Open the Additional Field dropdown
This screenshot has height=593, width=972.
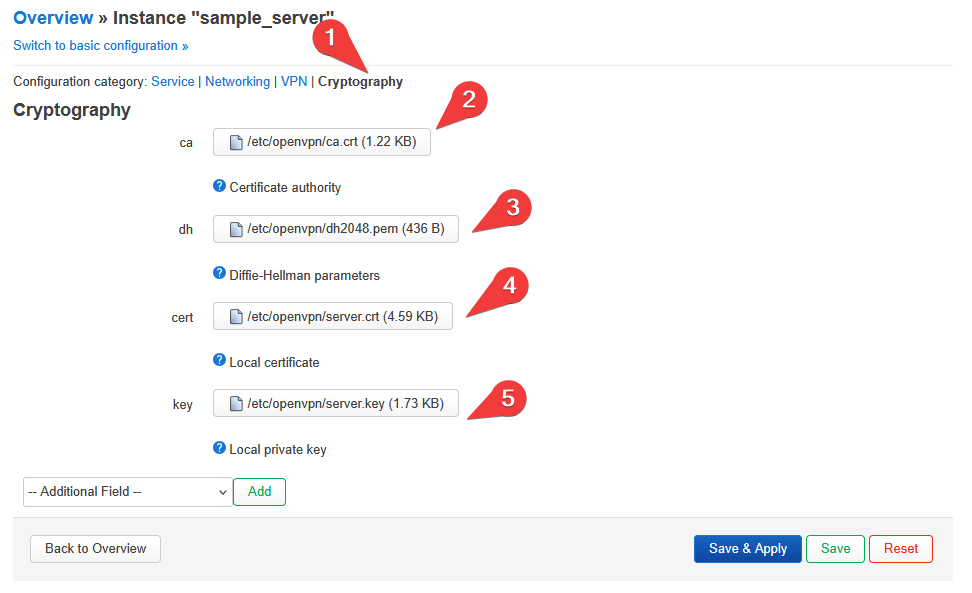pyautogui.click(x=128, y=492)
